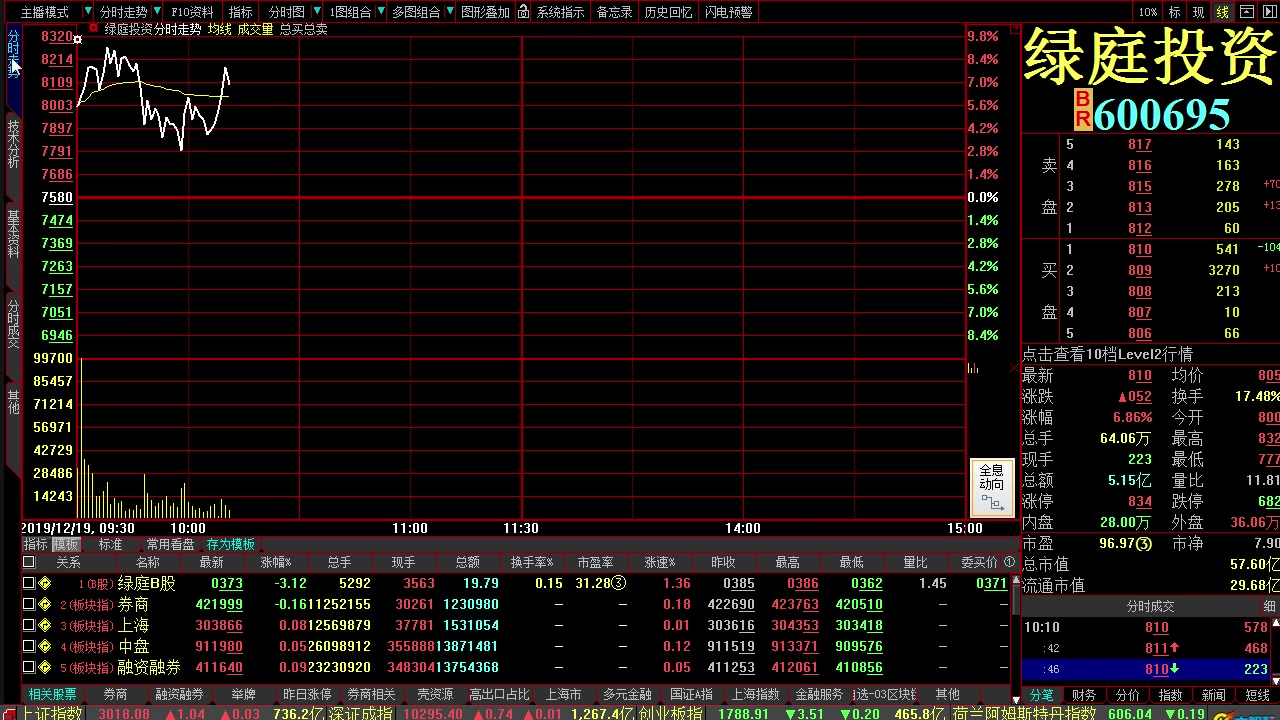The image size is (1280, 720).
Task: Click the B/R badge beside stock code
Action: point(1082,110)
